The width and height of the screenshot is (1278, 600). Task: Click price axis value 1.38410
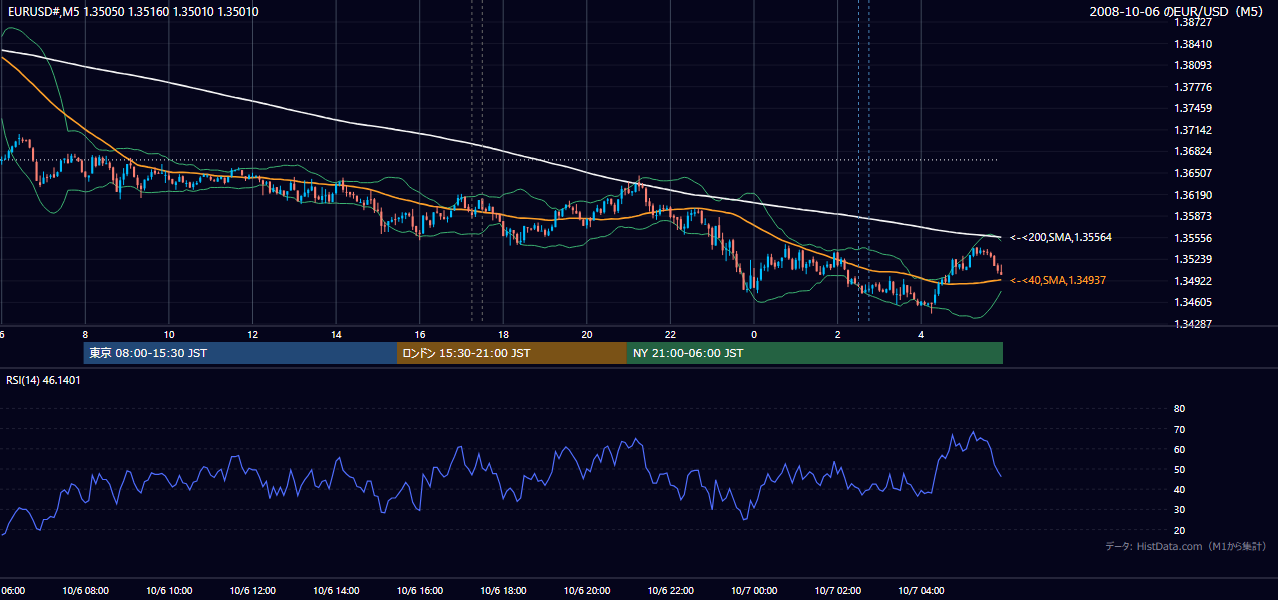1194,44
